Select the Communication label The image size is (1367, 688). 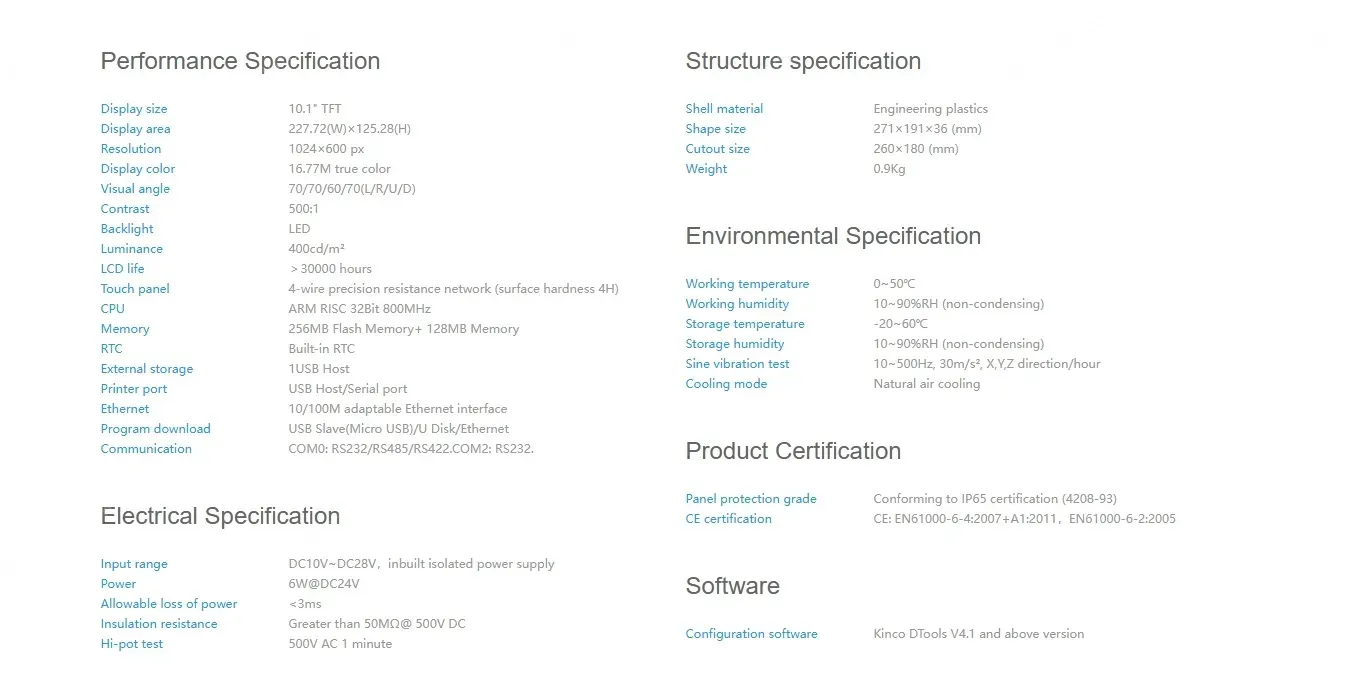tap(146, 449)
